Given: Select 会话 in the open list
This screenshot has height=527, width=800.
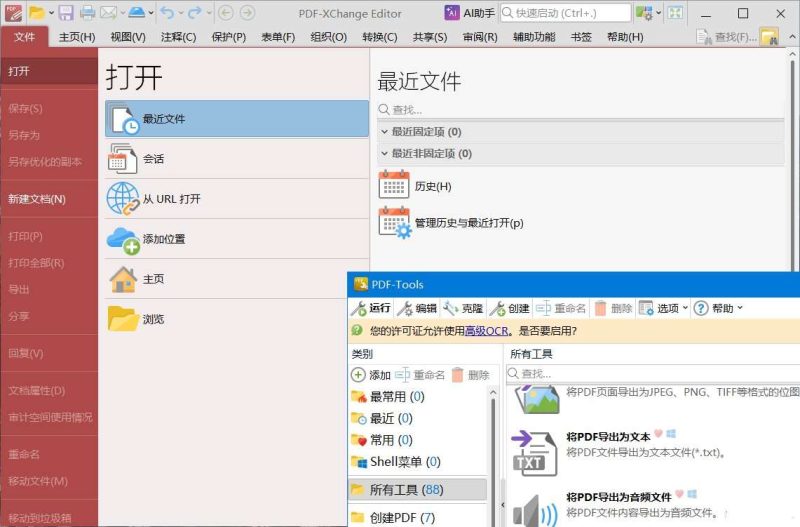Looking at the screenshot, I should pos(237,159).
